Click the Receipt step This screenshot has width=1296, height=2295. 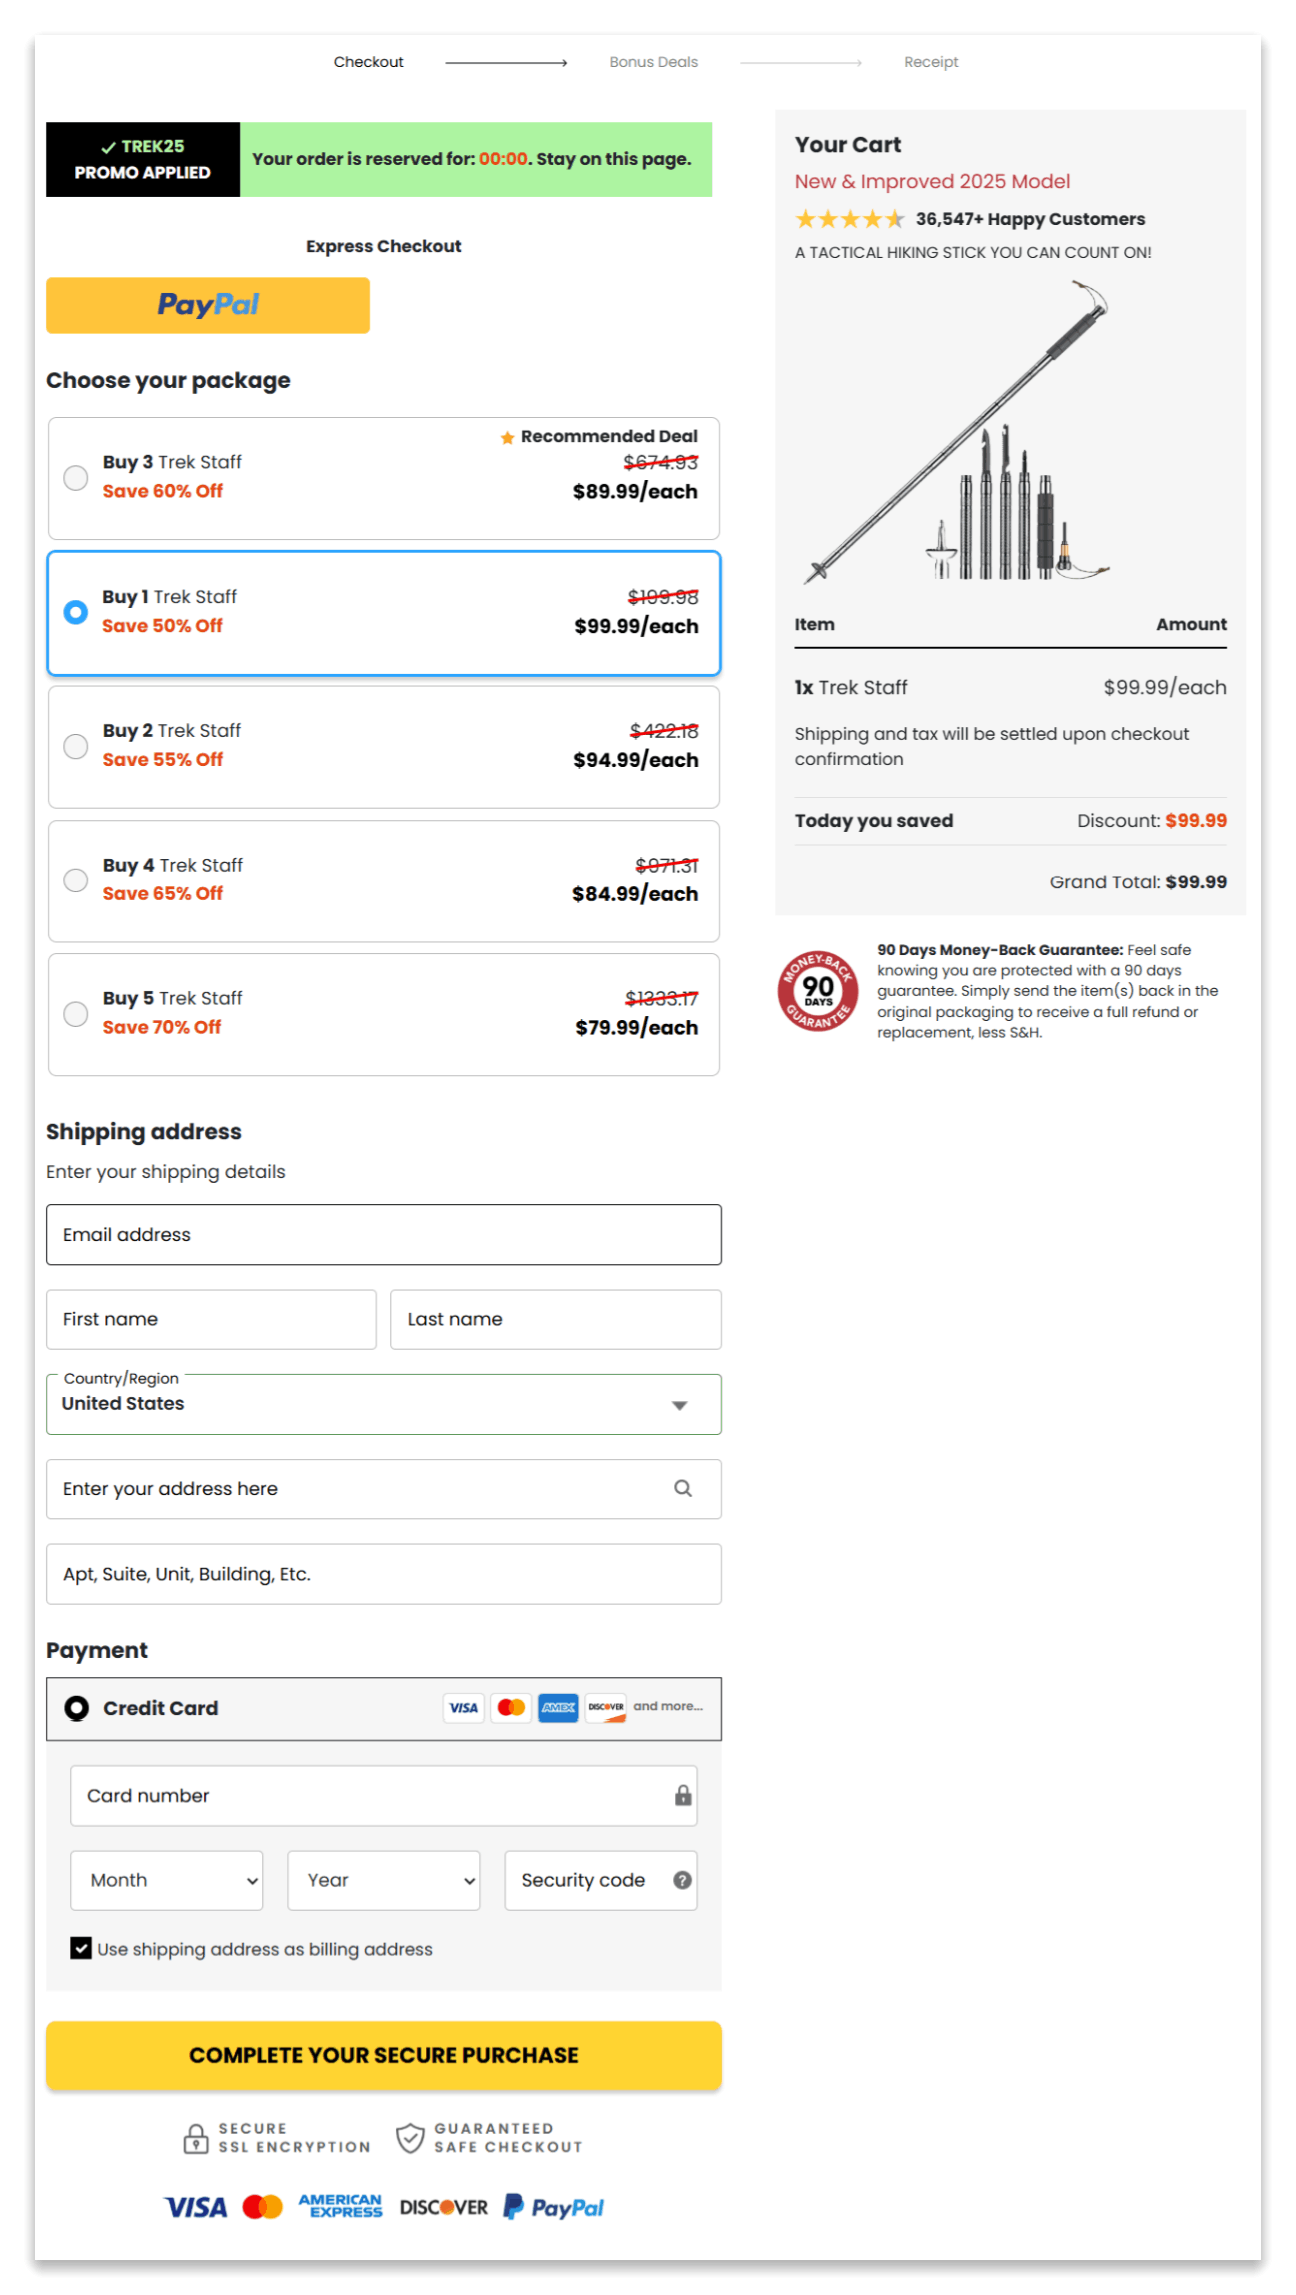(x=931, y=62)
